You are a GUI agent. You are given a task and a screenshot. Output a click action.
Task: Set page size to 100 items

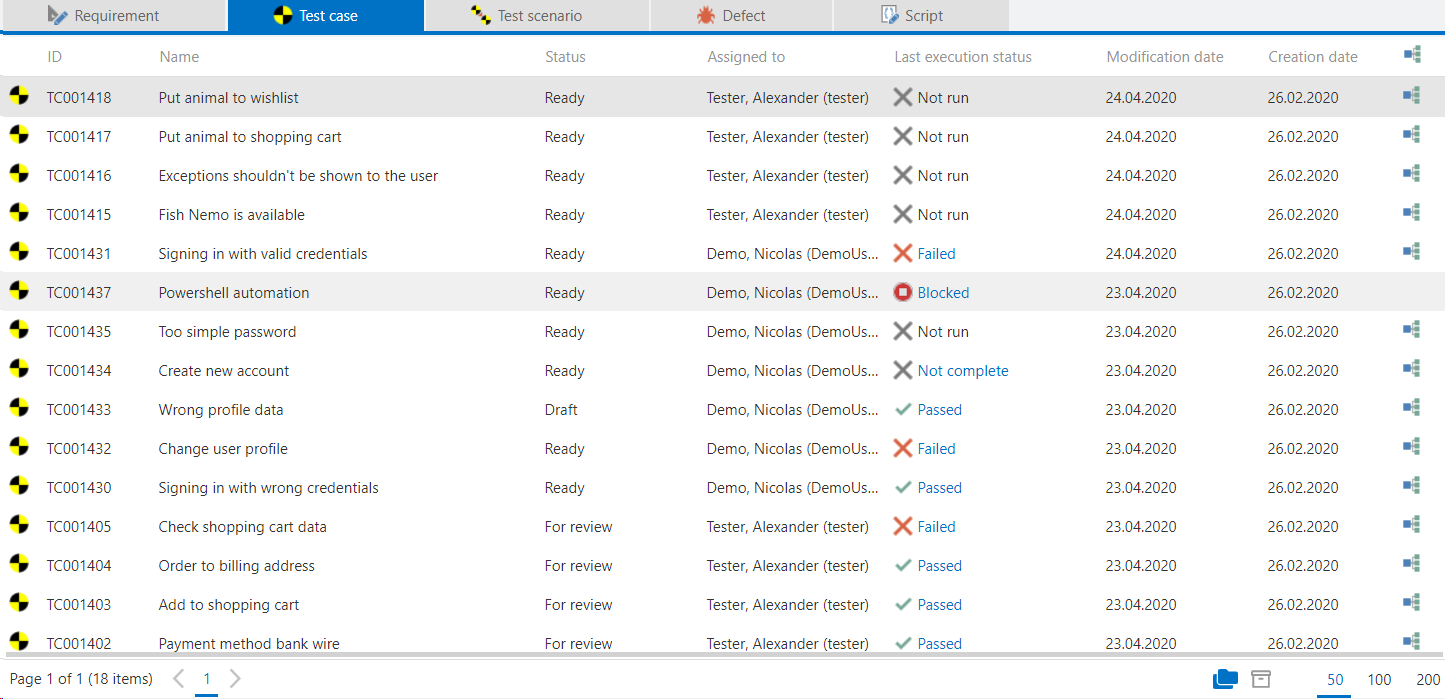(x=1379, y=680)
